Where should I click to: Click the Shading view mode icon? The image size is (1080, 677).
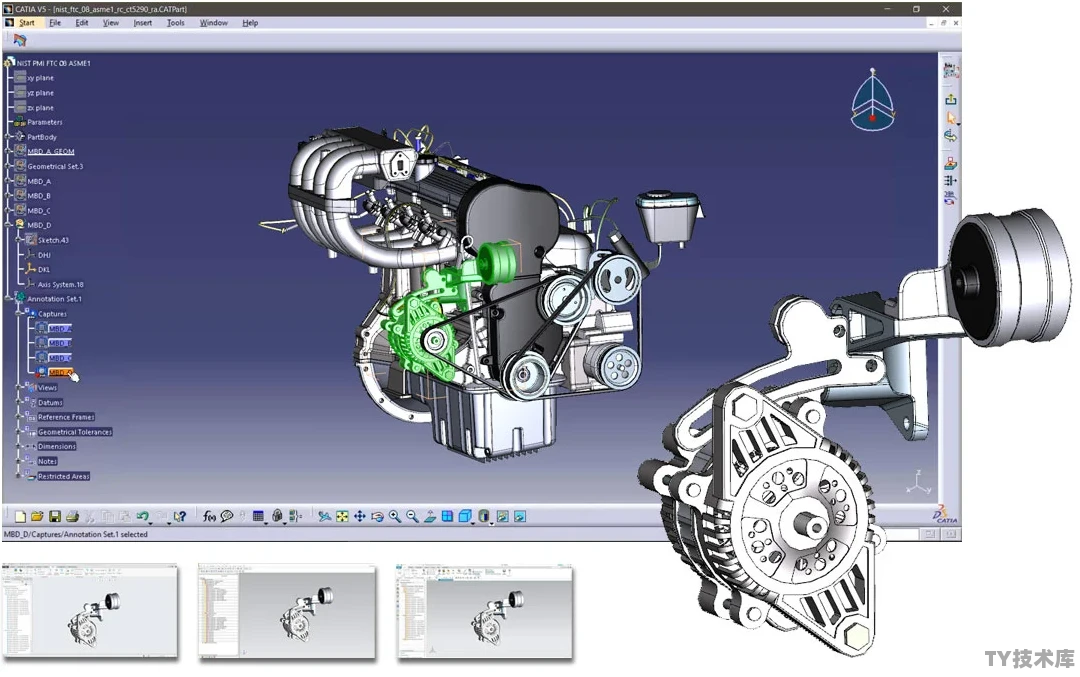pos(484,516)
